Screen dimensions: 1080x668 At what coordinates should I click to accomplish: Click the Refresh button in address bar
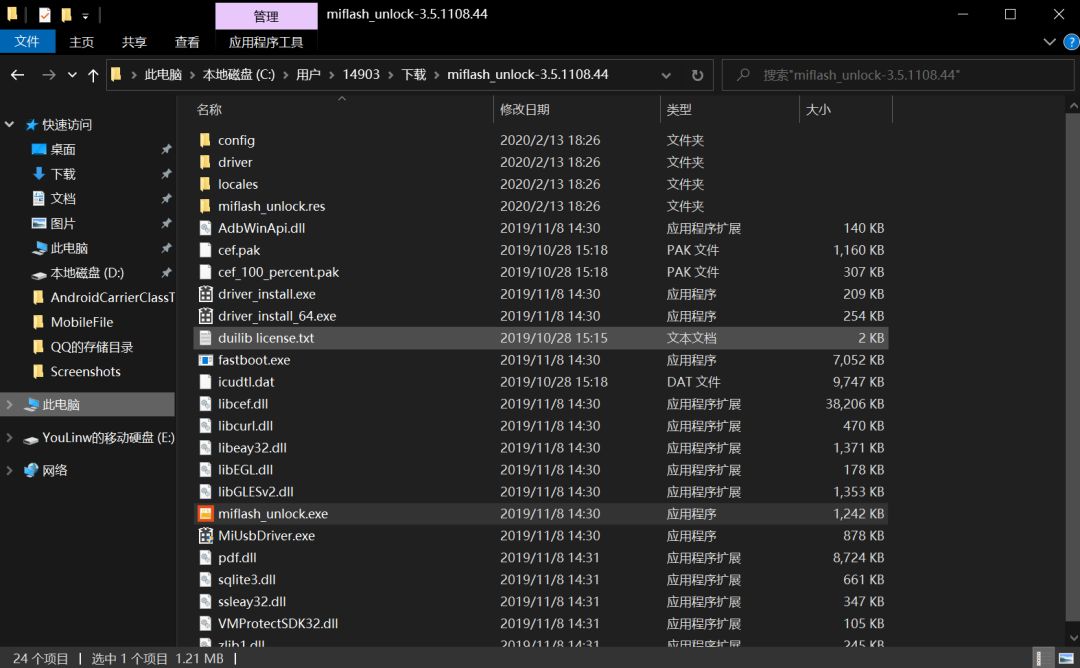click(x=697, y=75)
